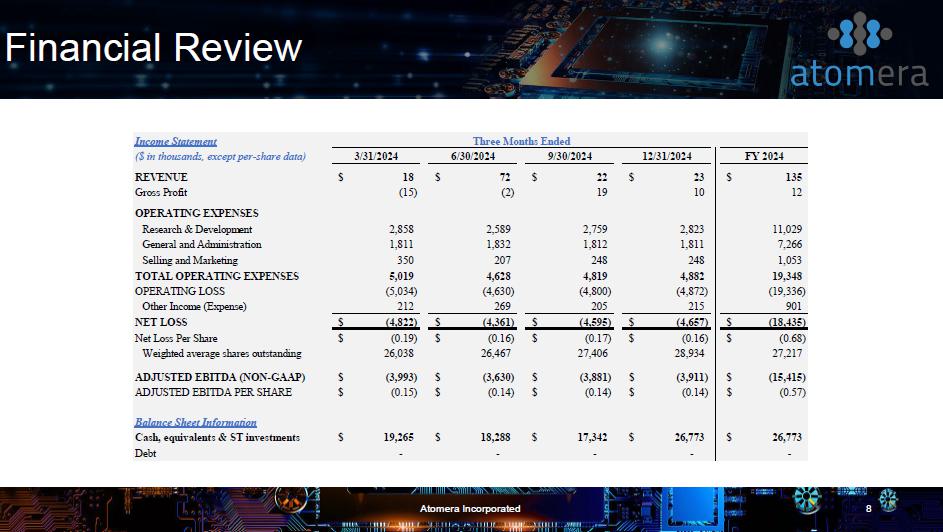Screen dimensions: 943x532
Task: Select the FY 2024 column header
Action: click(765, 156)
